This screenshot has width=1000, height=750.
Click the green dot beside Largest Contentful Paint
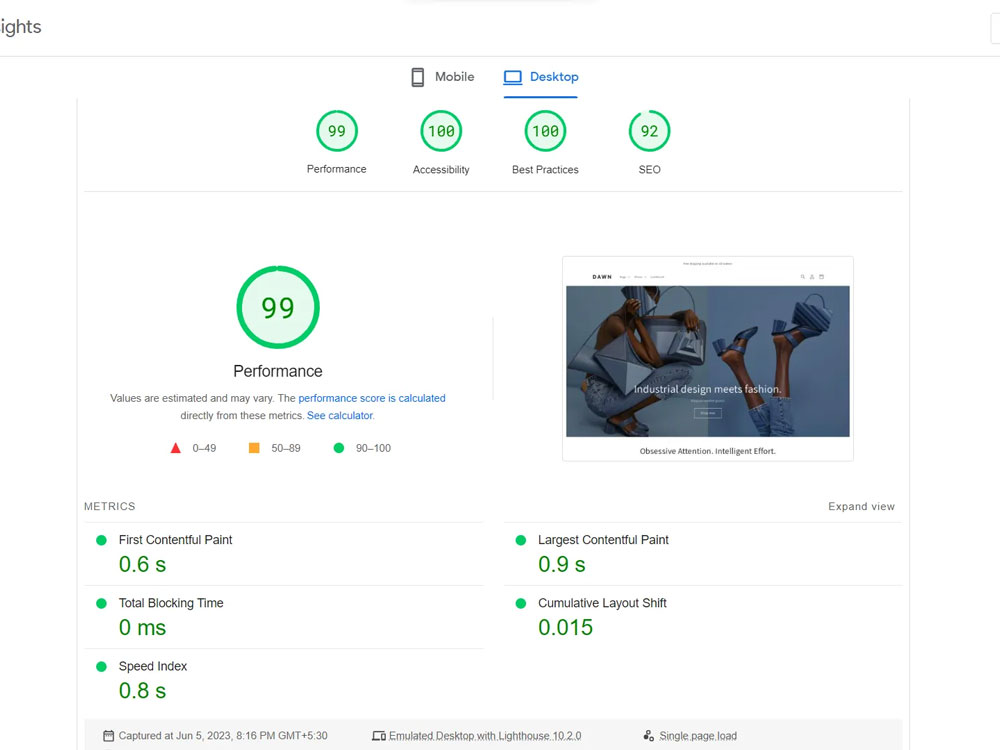(x=520, y=540)
